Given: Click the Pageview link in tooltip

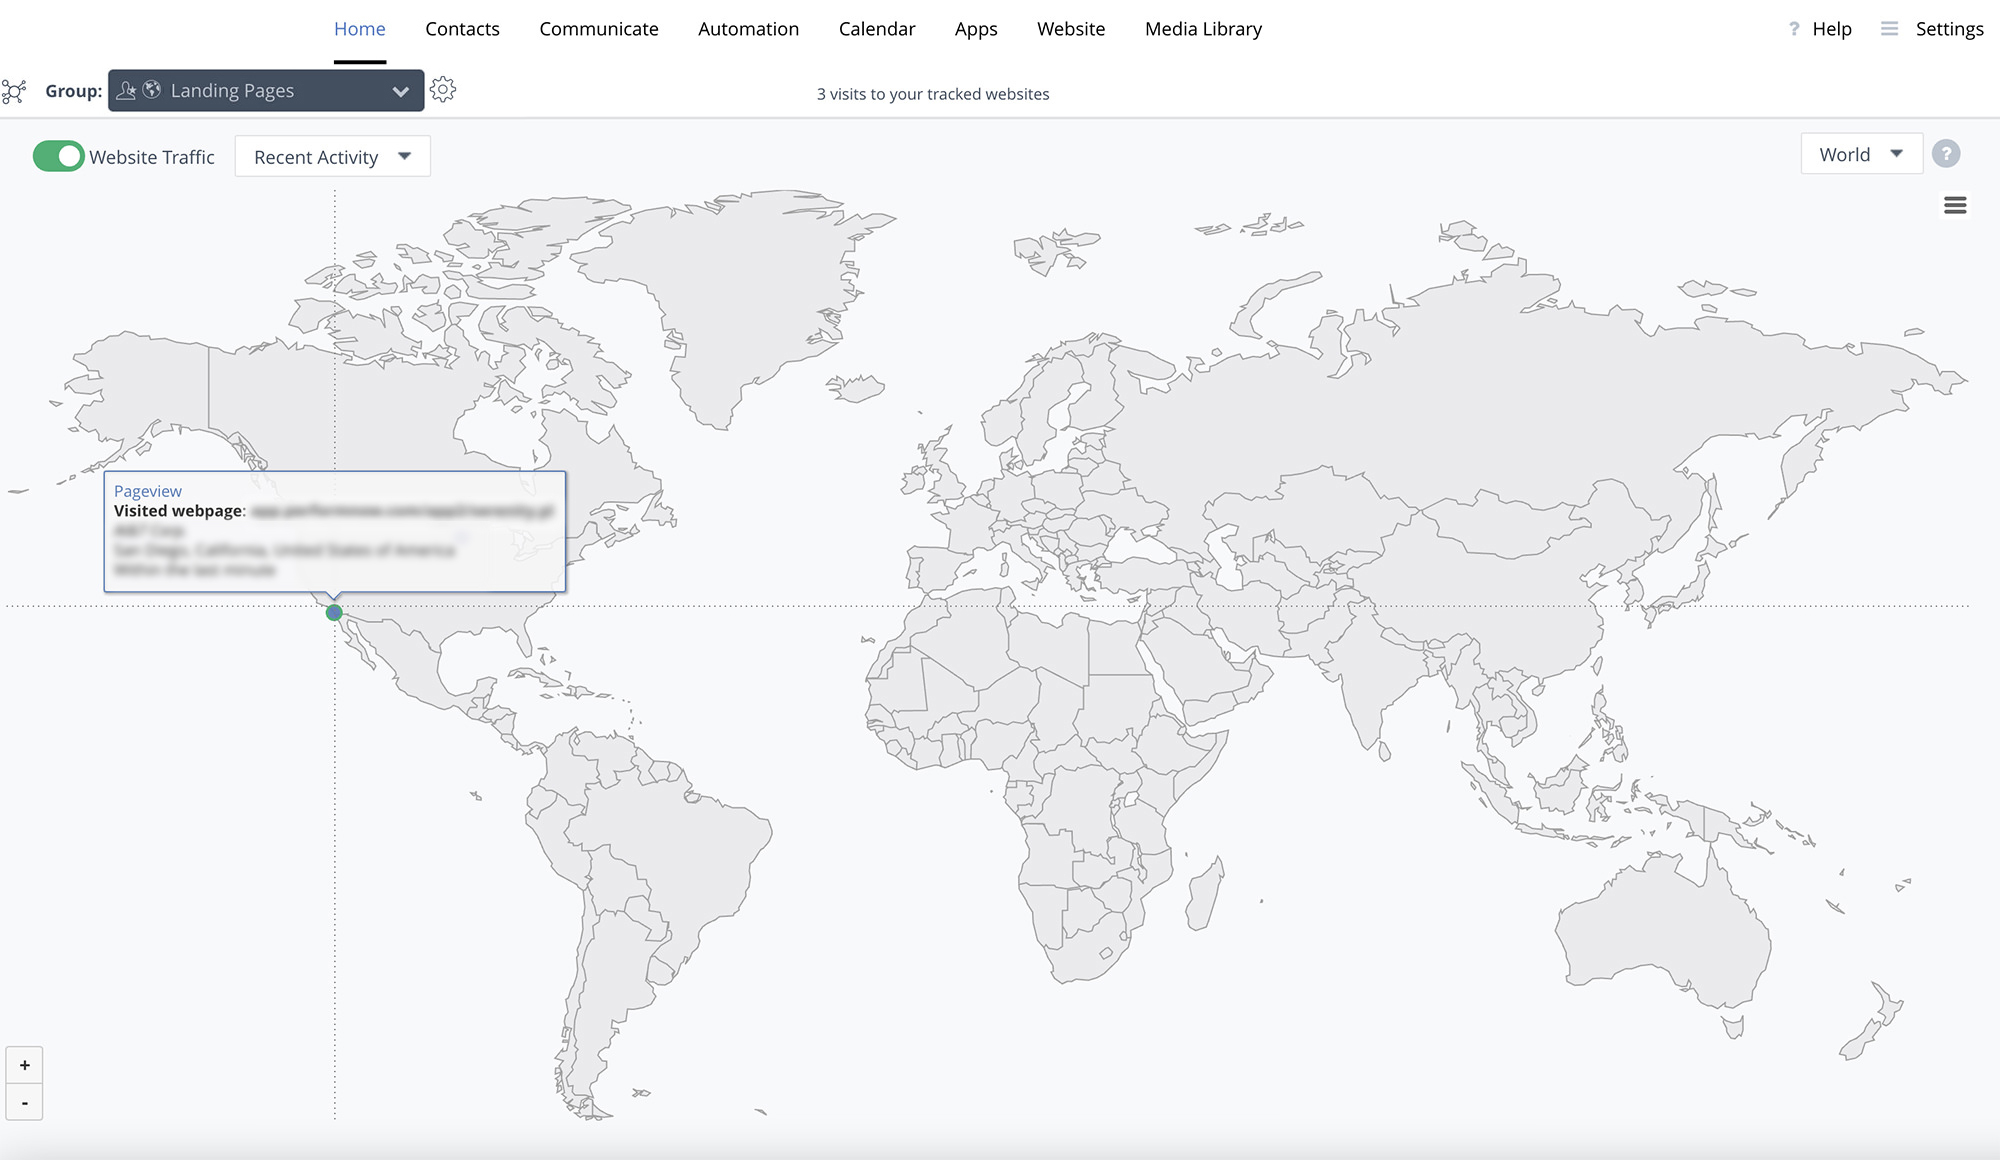Looking at the screenshot, I should click(x=148, y=491).
